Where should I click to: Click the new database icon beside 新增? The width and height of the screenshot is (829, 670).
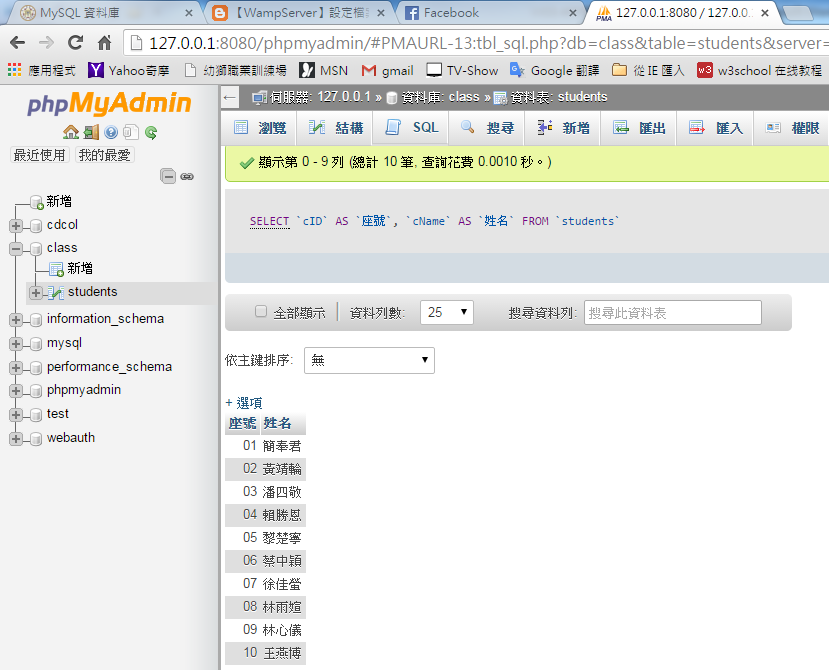(36, 203)
